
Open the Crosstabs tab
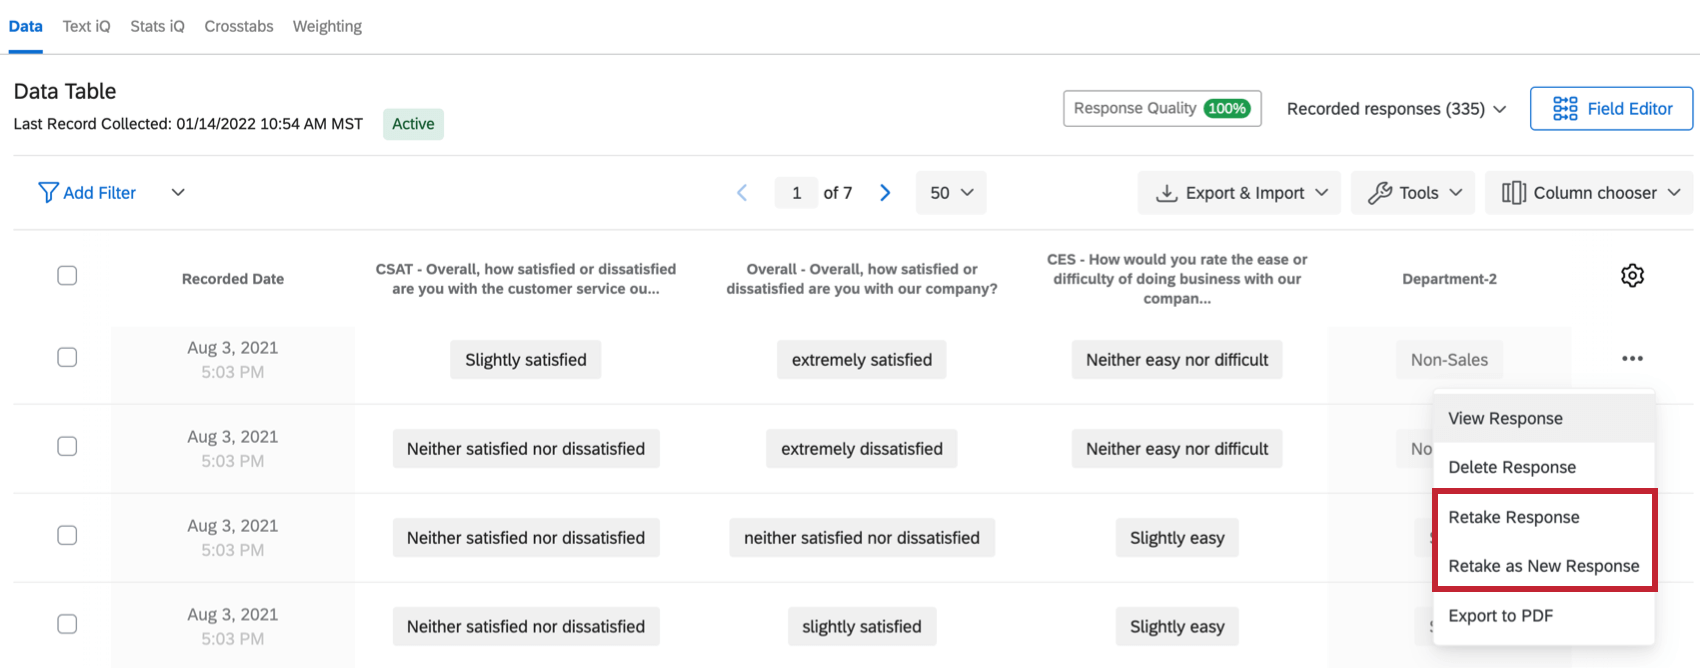(x=238, y=26)
